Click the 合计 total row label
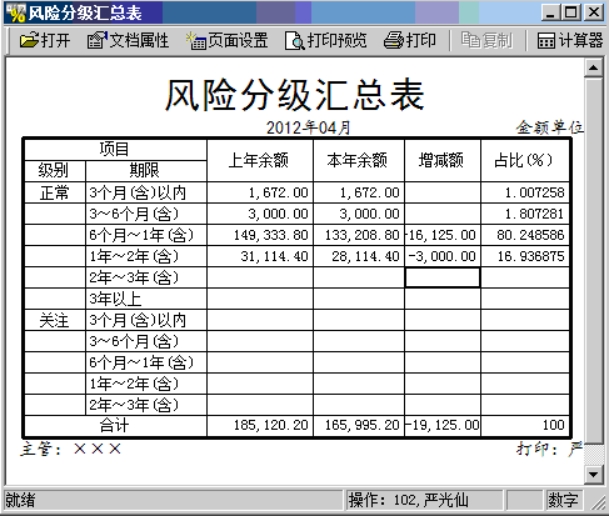 pyautogui.click(x=115, y=425)
